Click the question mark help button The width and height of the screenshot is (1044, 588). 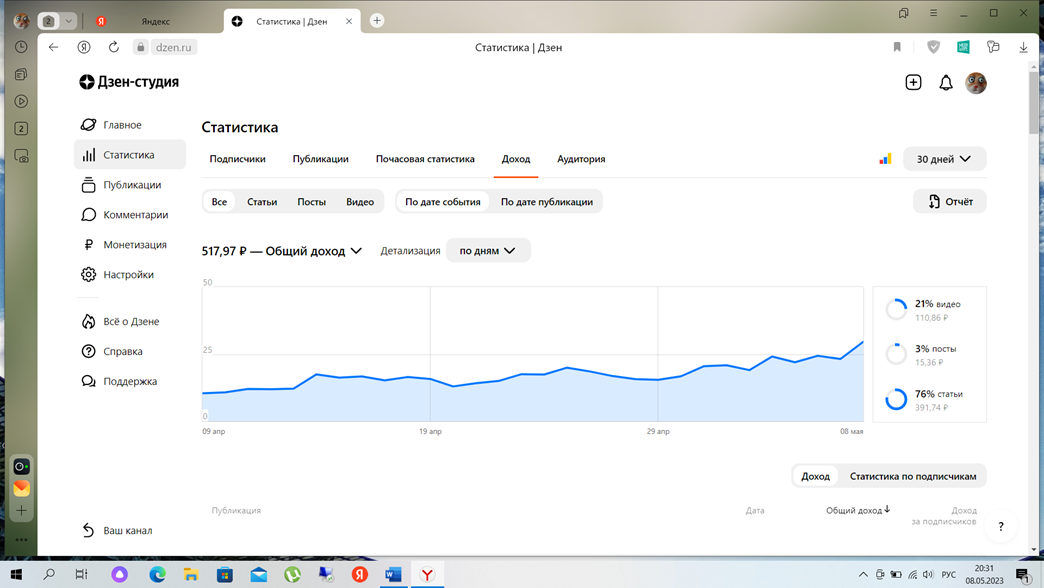point(1000,526)
